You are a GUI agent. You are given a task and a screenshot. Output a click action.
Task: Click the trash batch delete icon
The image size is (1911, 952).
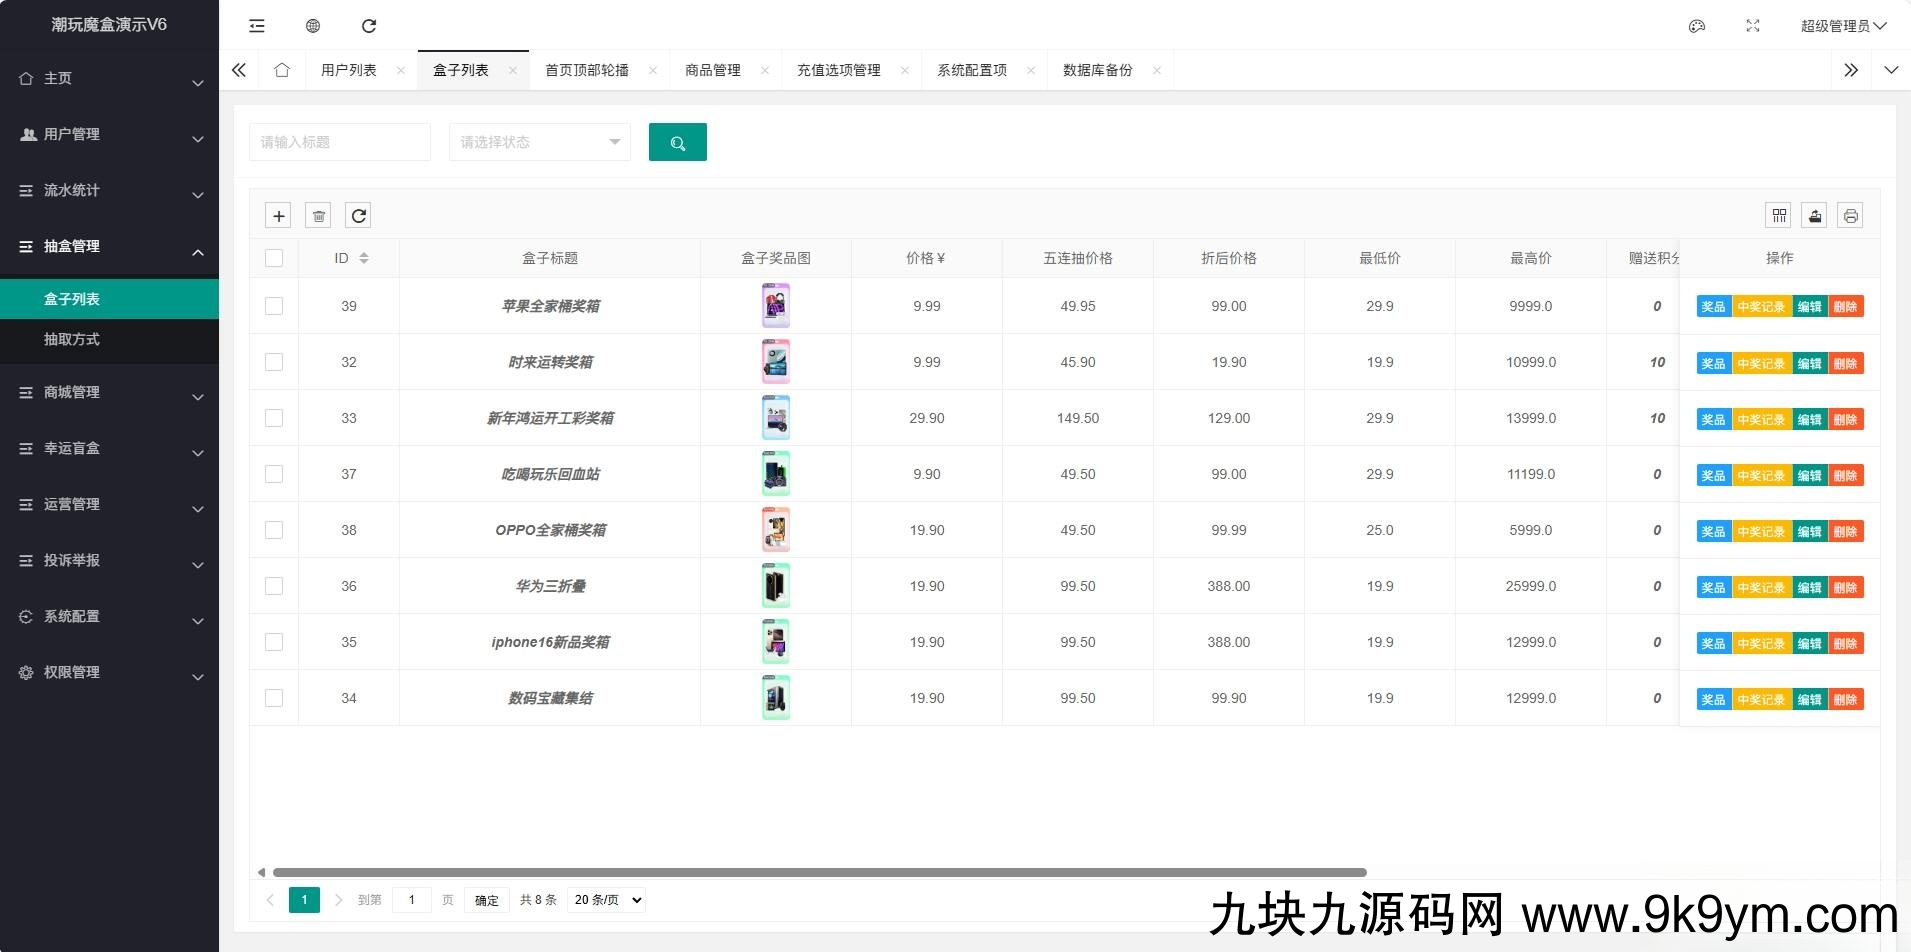319,216
